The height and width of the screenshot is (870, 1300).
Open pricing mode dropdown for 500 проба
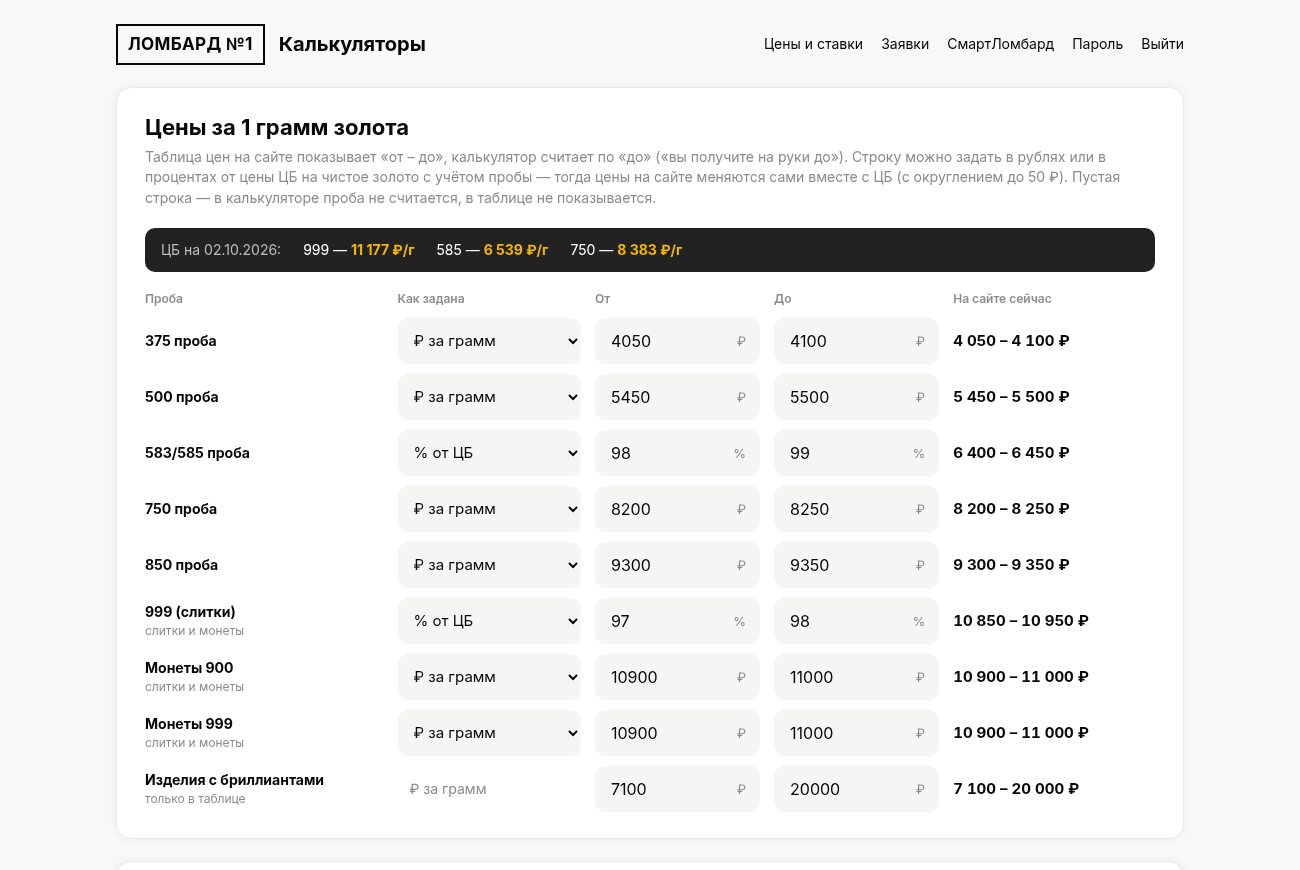(x=489, y=397)
